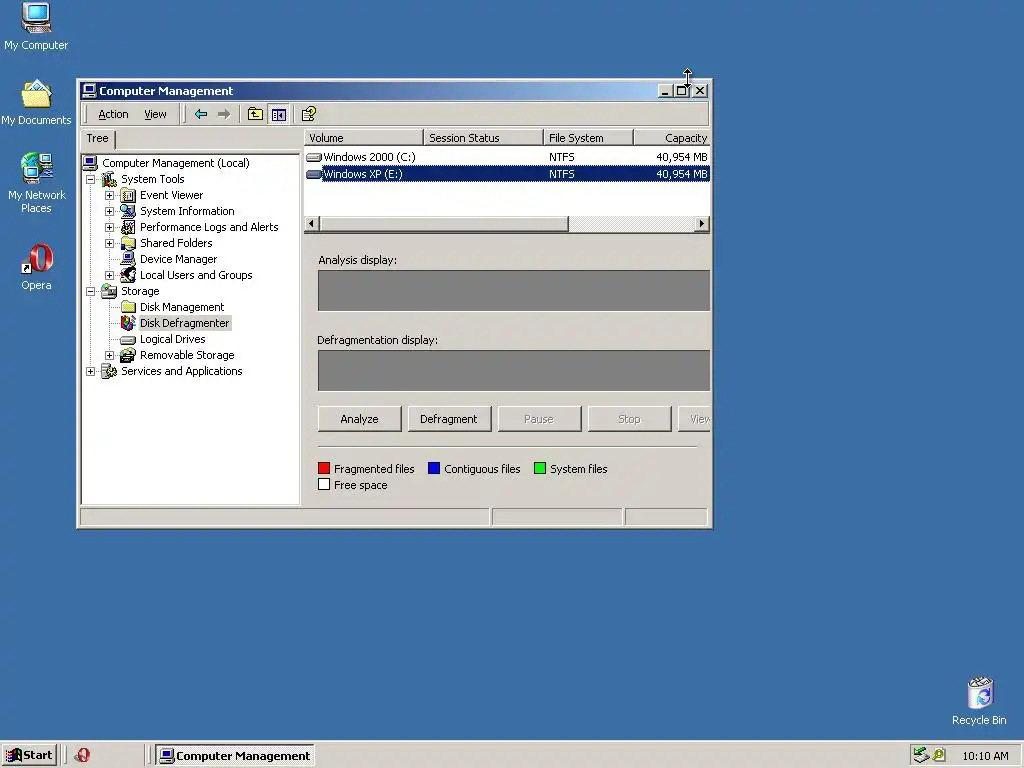Click the Event Viewer icon in tree
The image size is (1024, 768).
(129, 195)
